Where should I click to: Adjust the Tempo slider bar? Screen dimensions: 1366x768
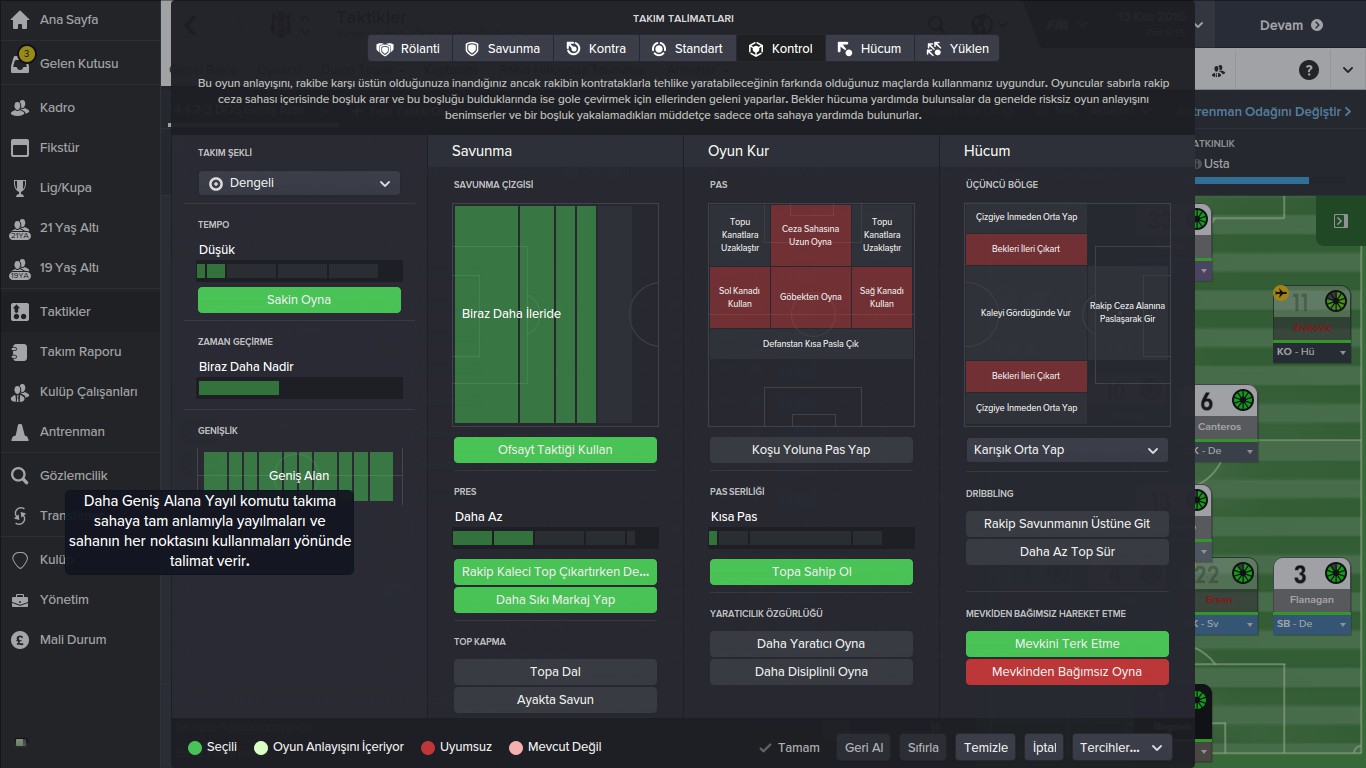click(x=300, y=271)
